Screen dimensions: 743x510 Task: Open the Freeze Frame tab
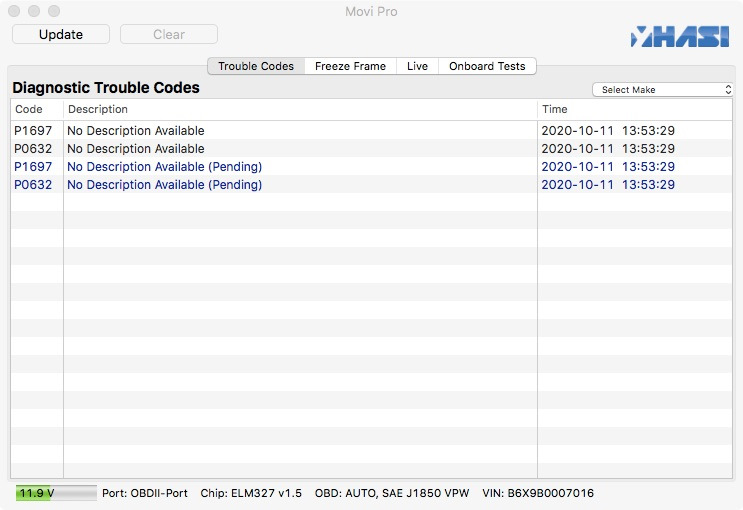(350, 66)
